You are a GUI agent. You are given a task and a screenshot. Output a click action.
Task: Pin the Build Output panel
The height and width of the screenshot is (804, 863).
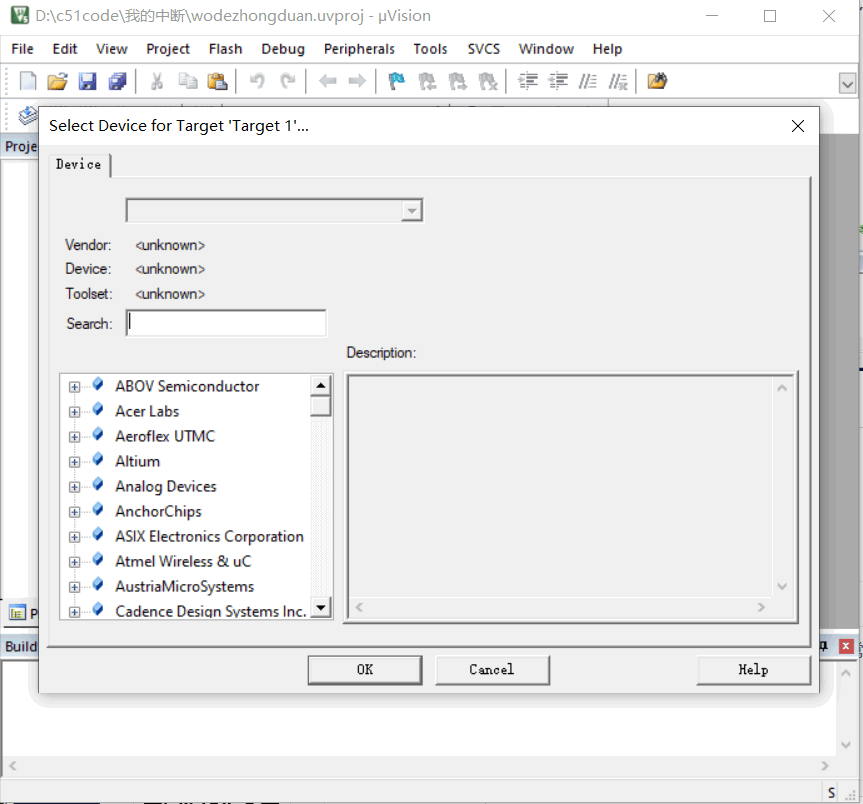(x=824, y=646)
